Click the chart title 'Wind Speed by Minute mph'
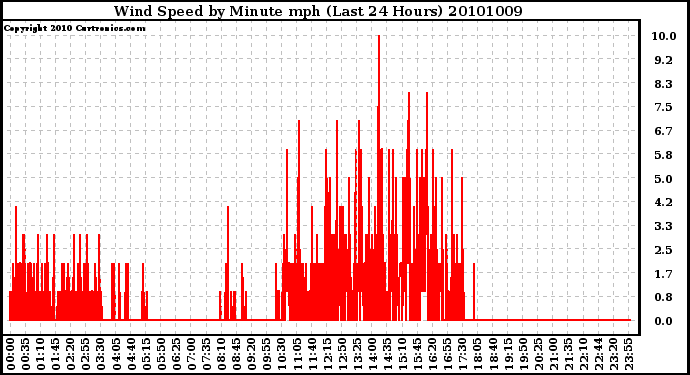Screen dimensions: 690x375 click(217, 11)
